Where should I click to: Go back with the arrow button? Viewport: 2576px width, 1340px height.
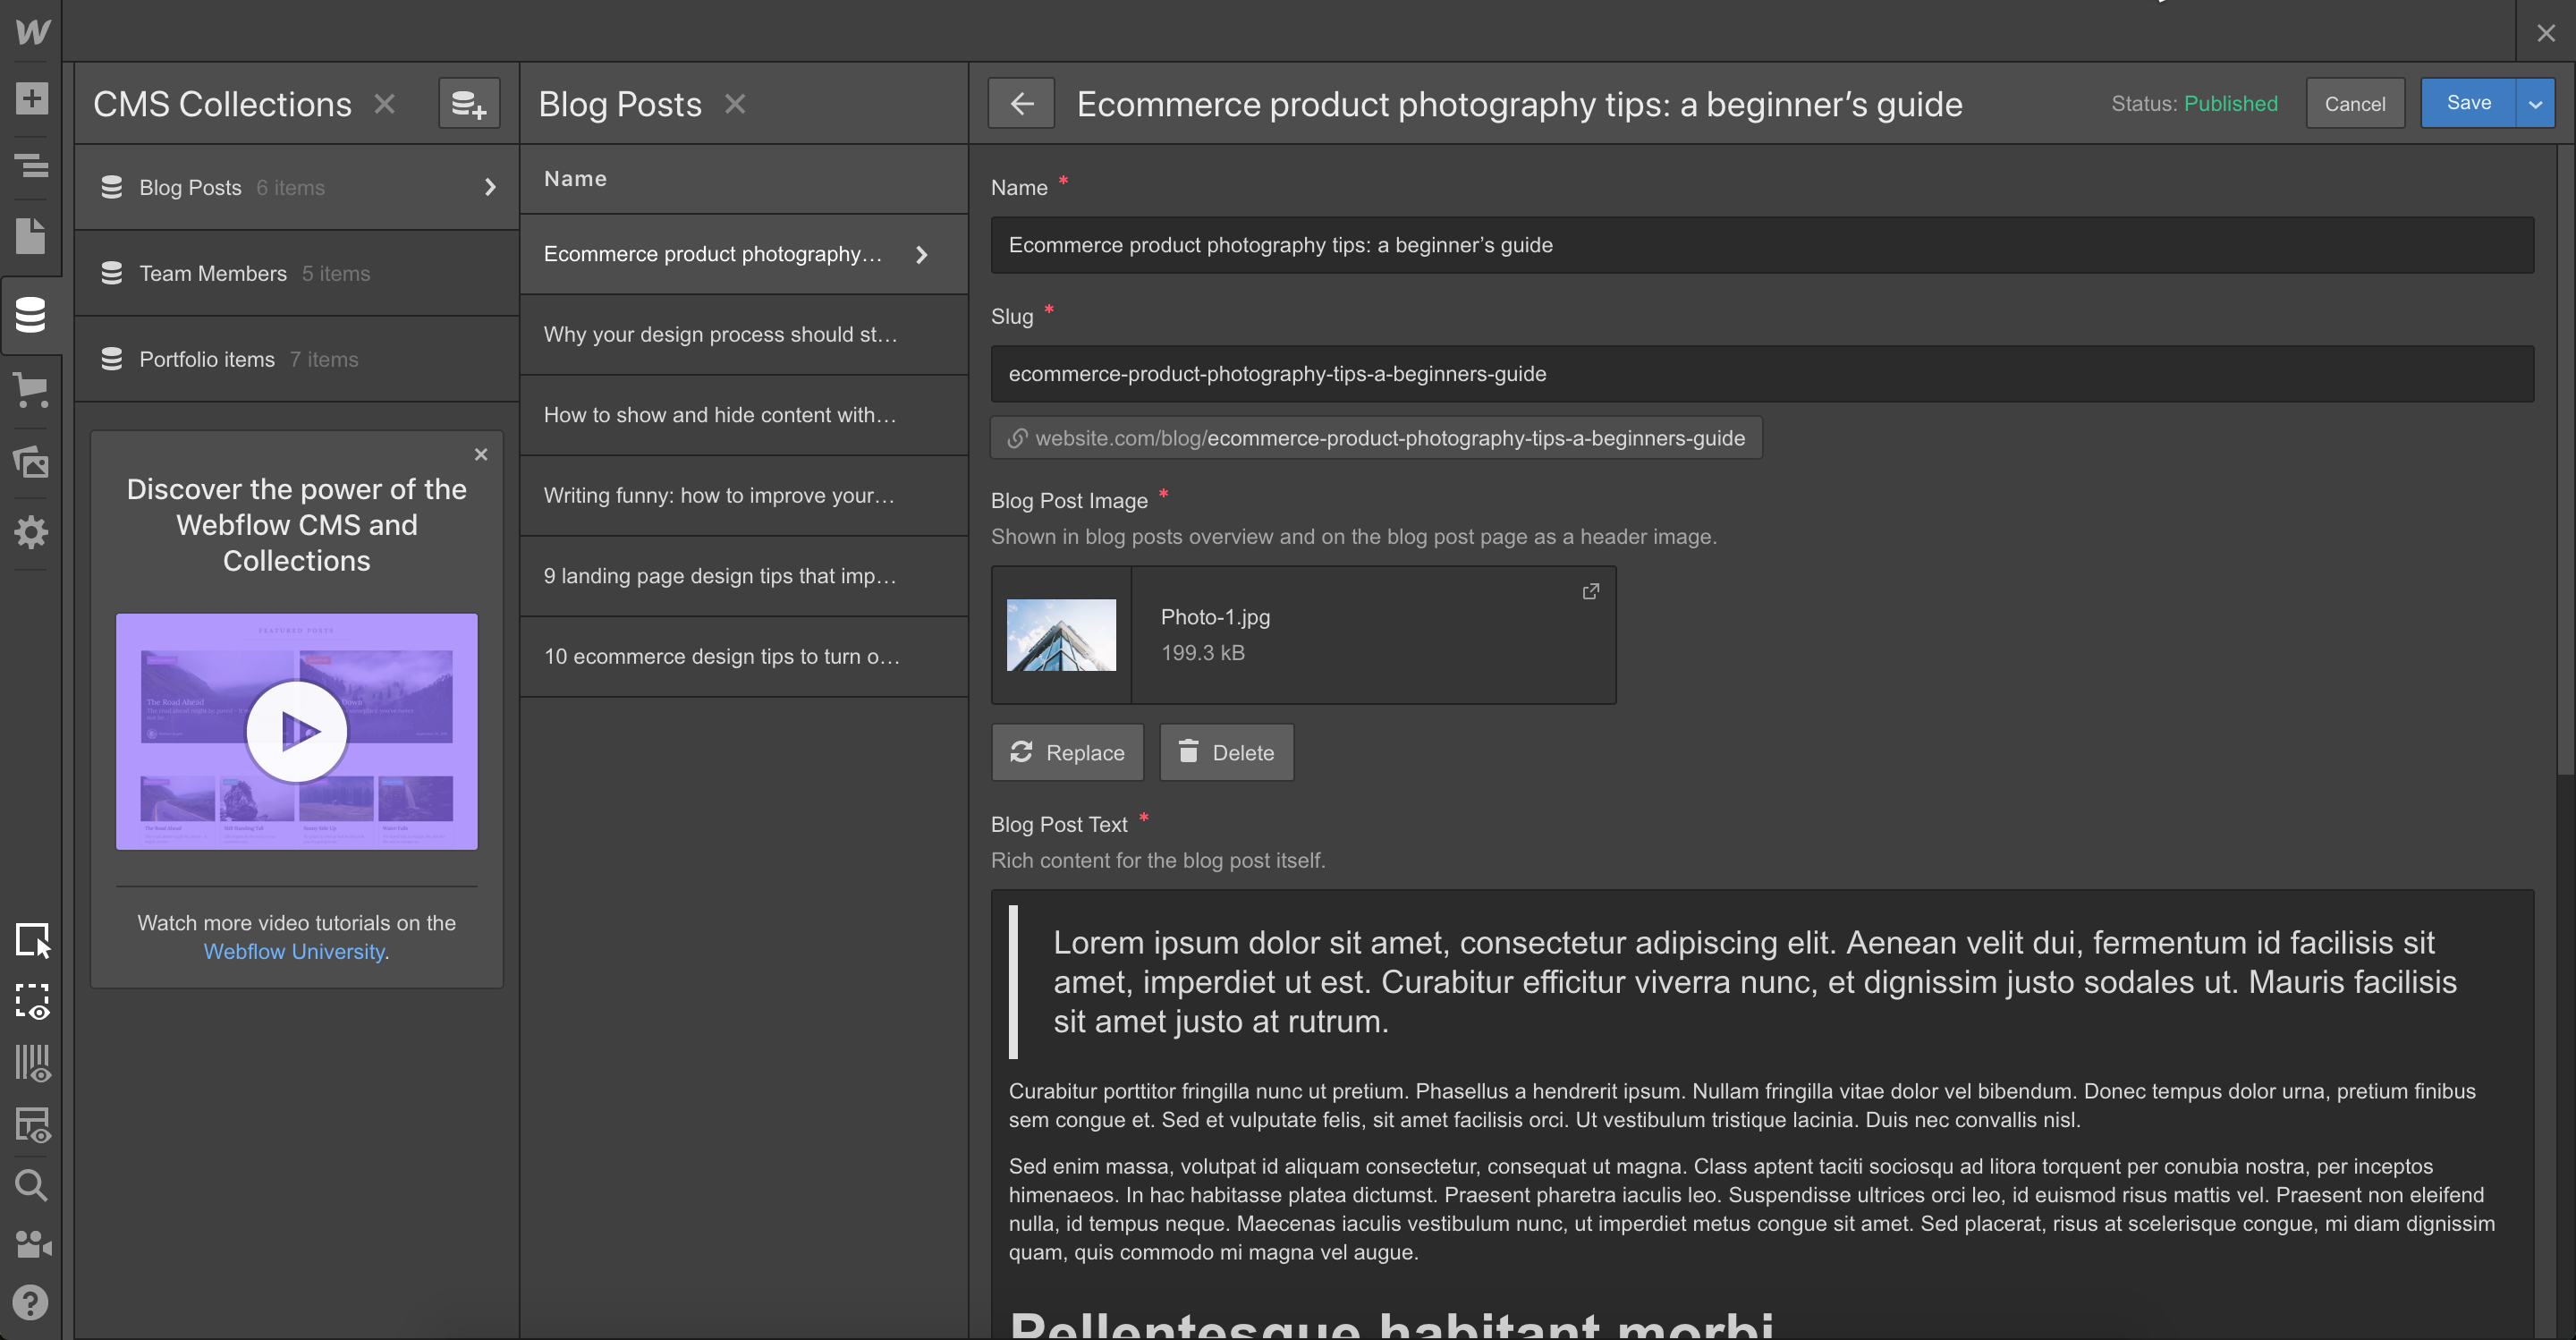(1021, 103)
